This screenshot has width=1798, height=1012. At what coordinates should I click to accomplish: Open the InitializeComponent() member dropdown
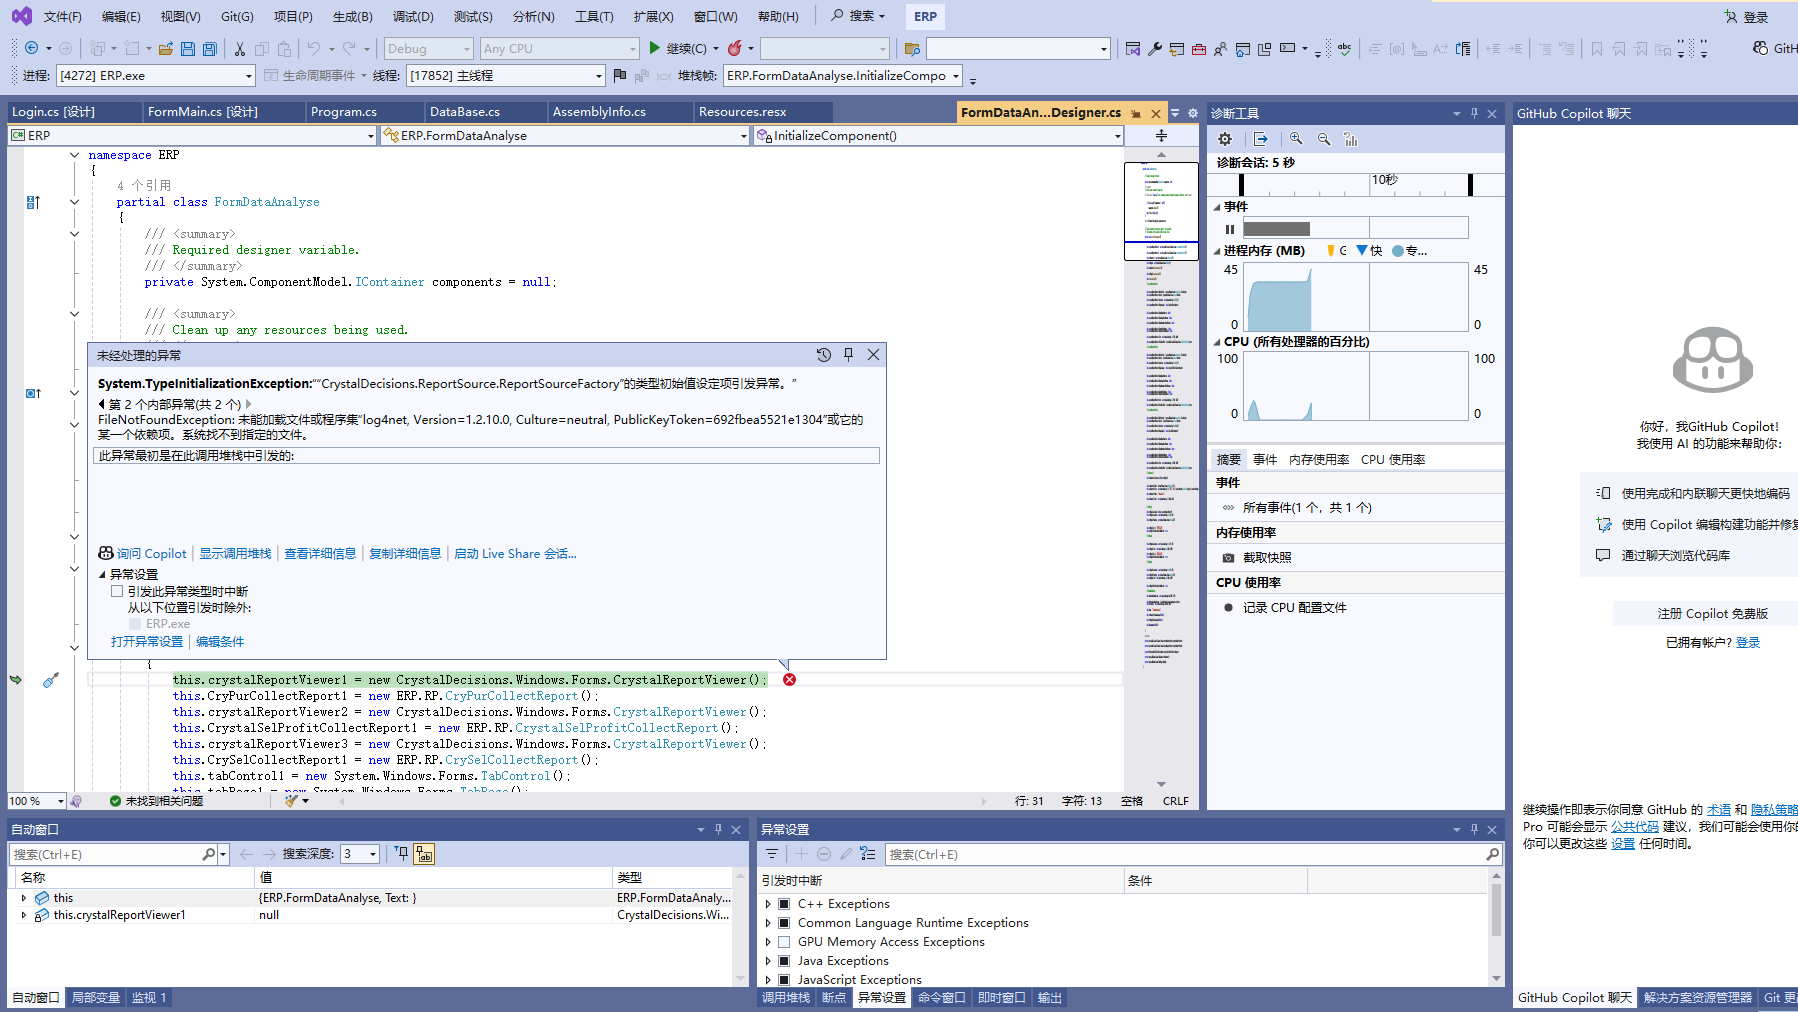click(x=939, y=135)
